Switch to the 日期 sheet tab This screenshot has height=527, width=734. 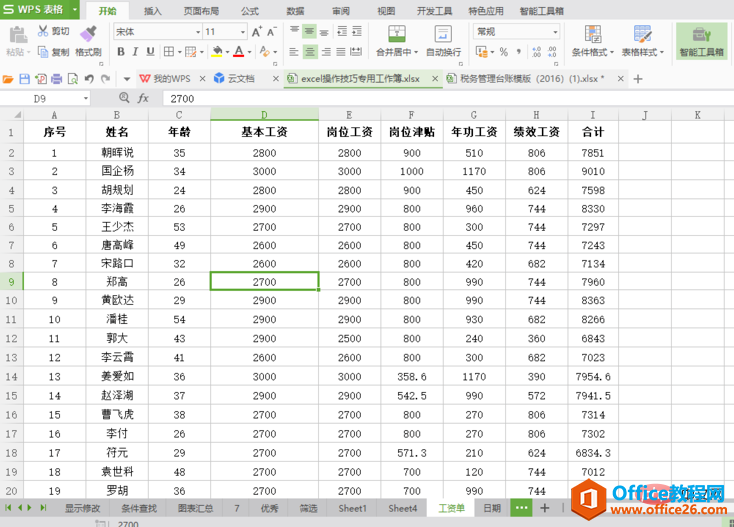pos(492,508)
